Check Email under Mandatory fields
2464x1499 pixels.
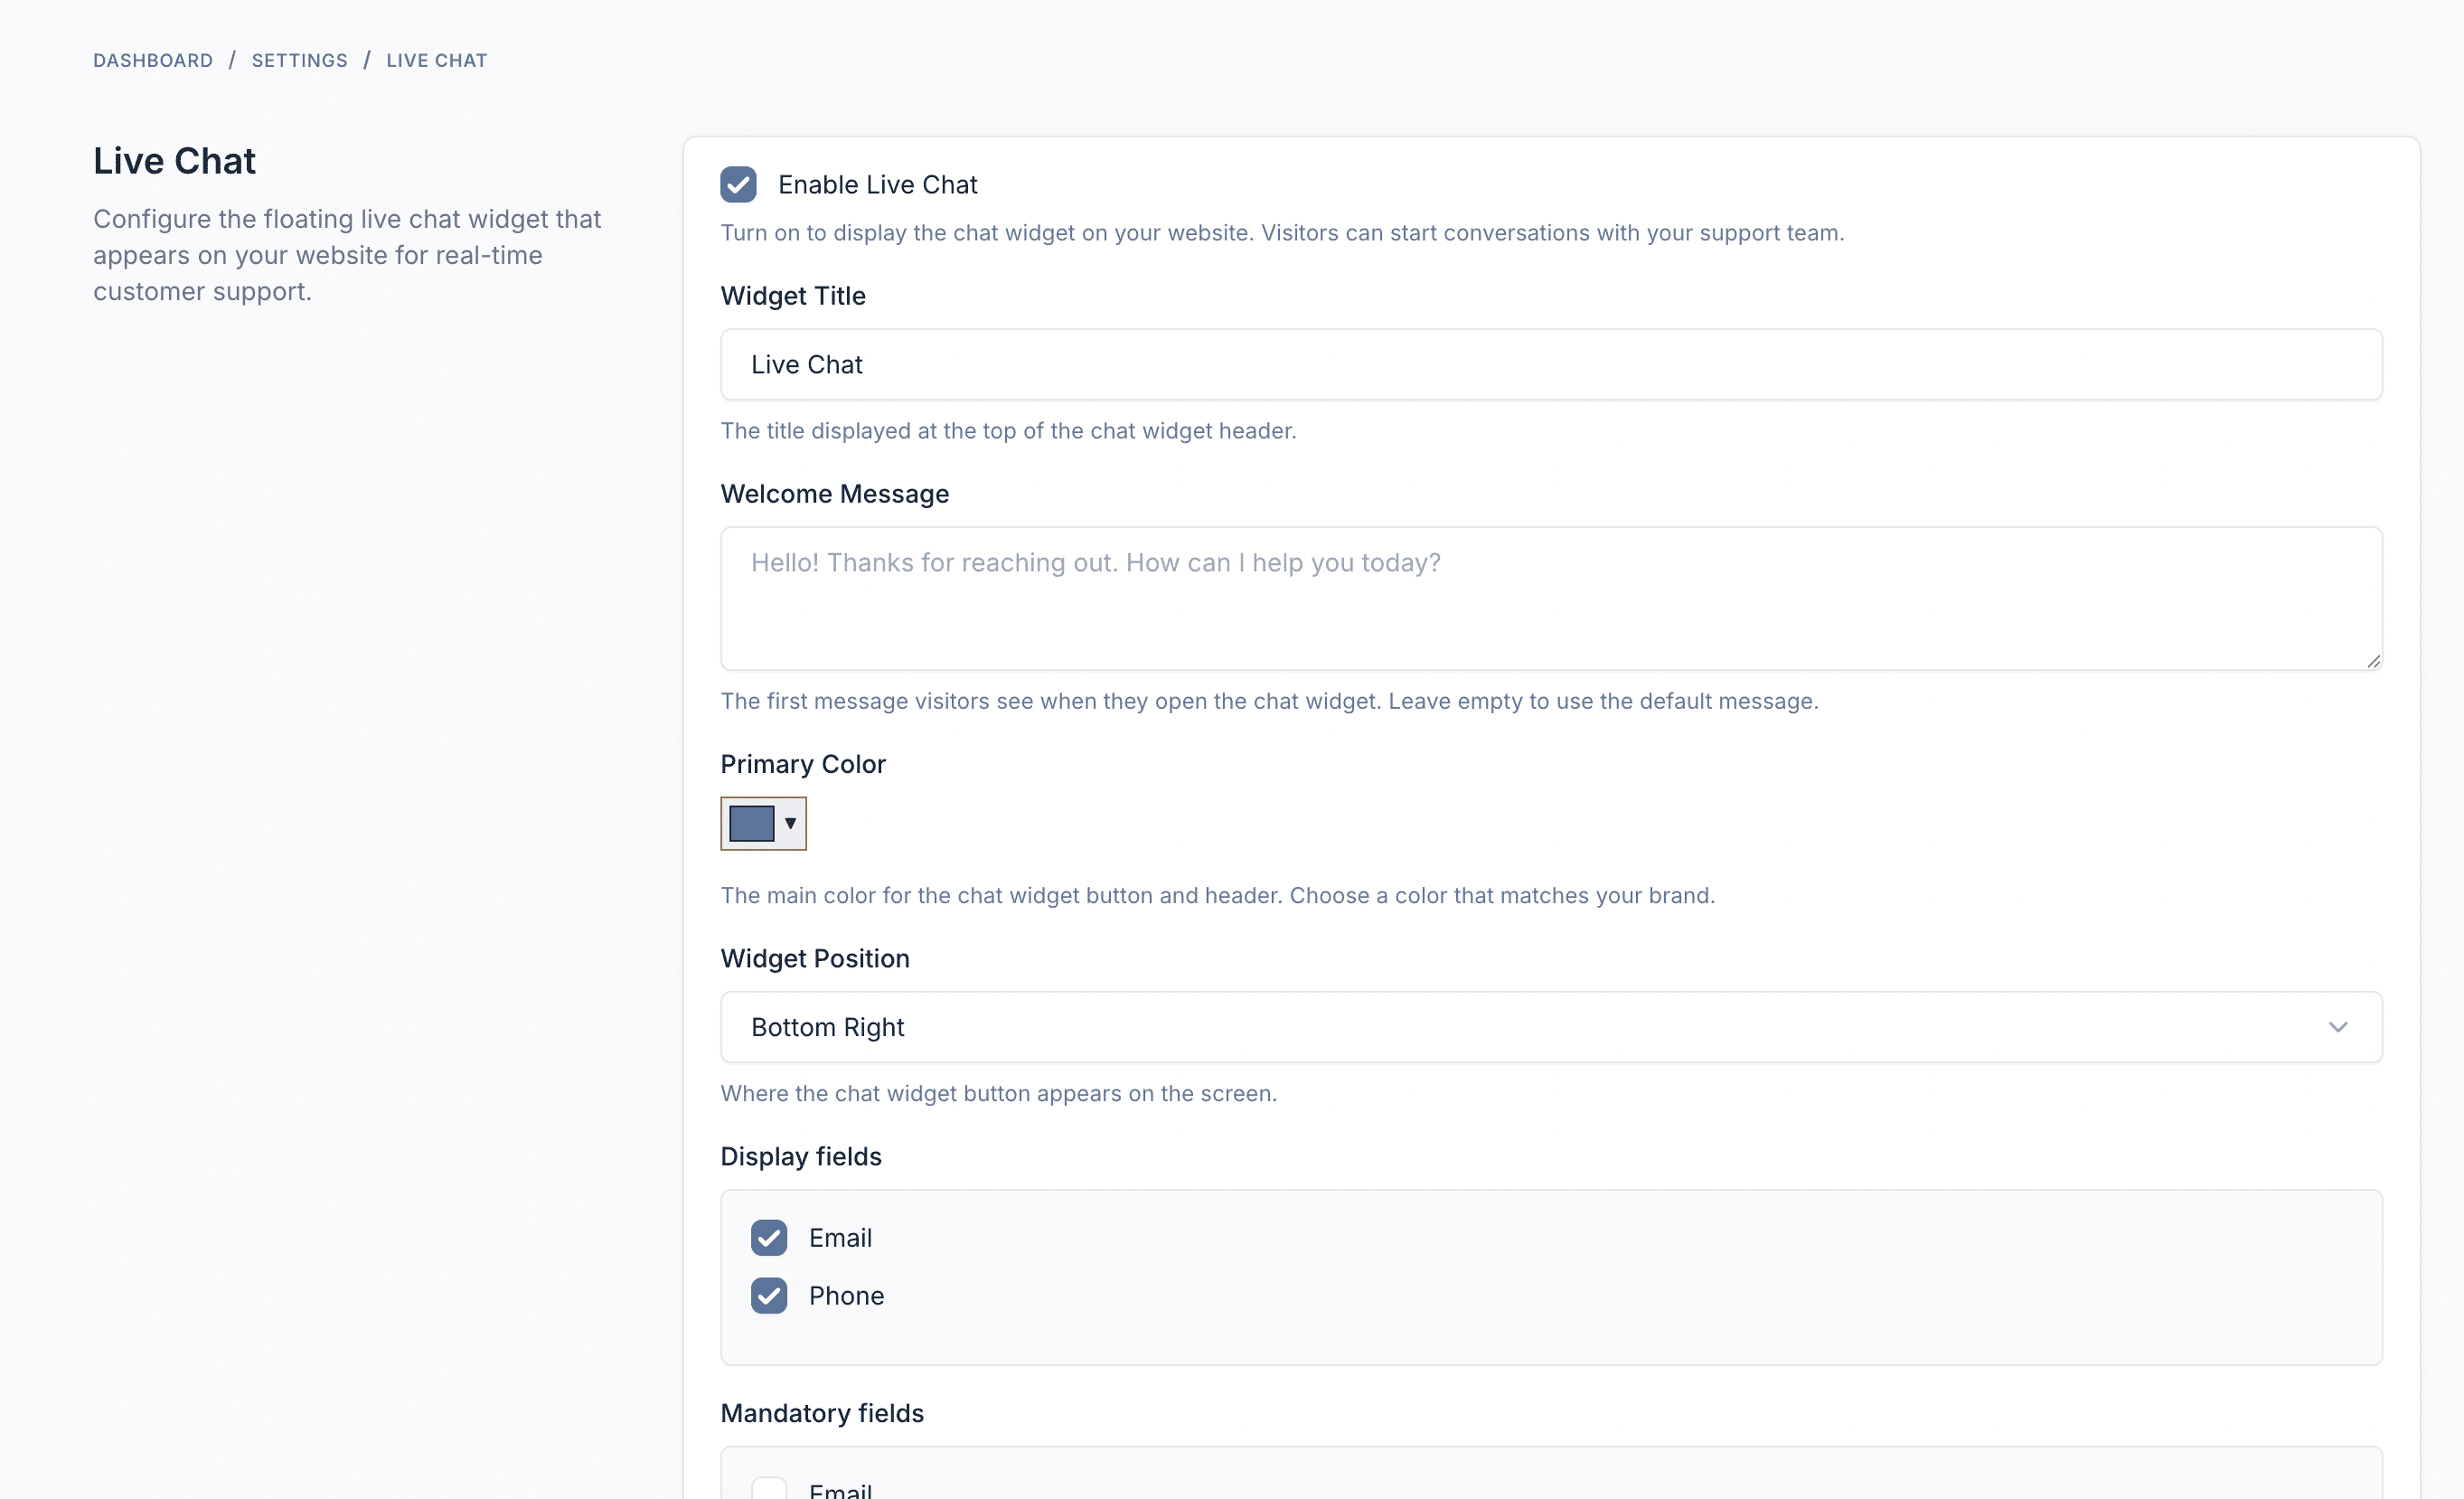pyautogui.click(x=768, y=1490)
